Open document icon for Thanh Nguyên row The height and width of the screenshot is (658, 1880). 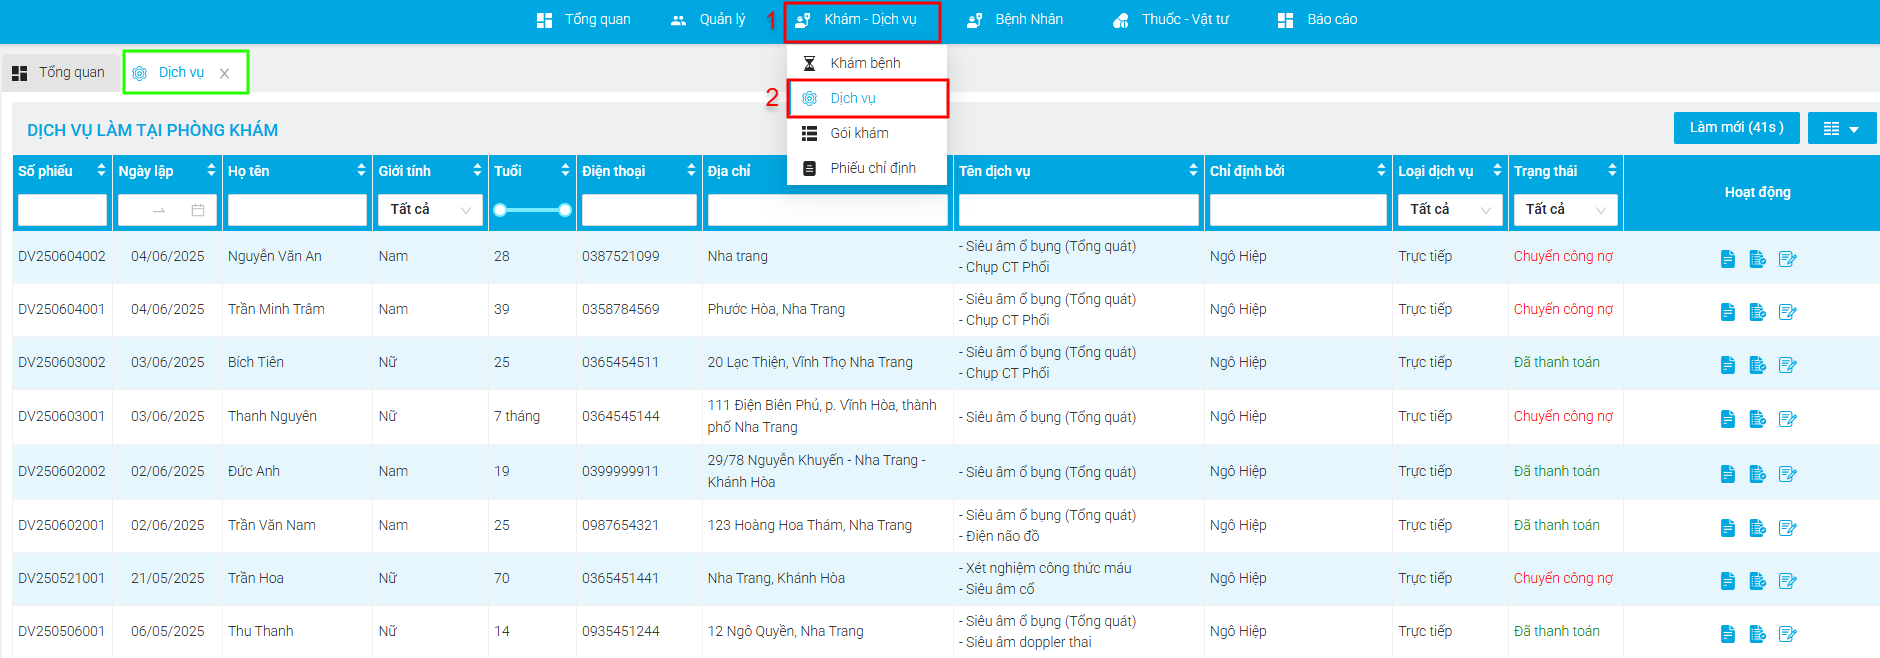tap(1727, 419)
